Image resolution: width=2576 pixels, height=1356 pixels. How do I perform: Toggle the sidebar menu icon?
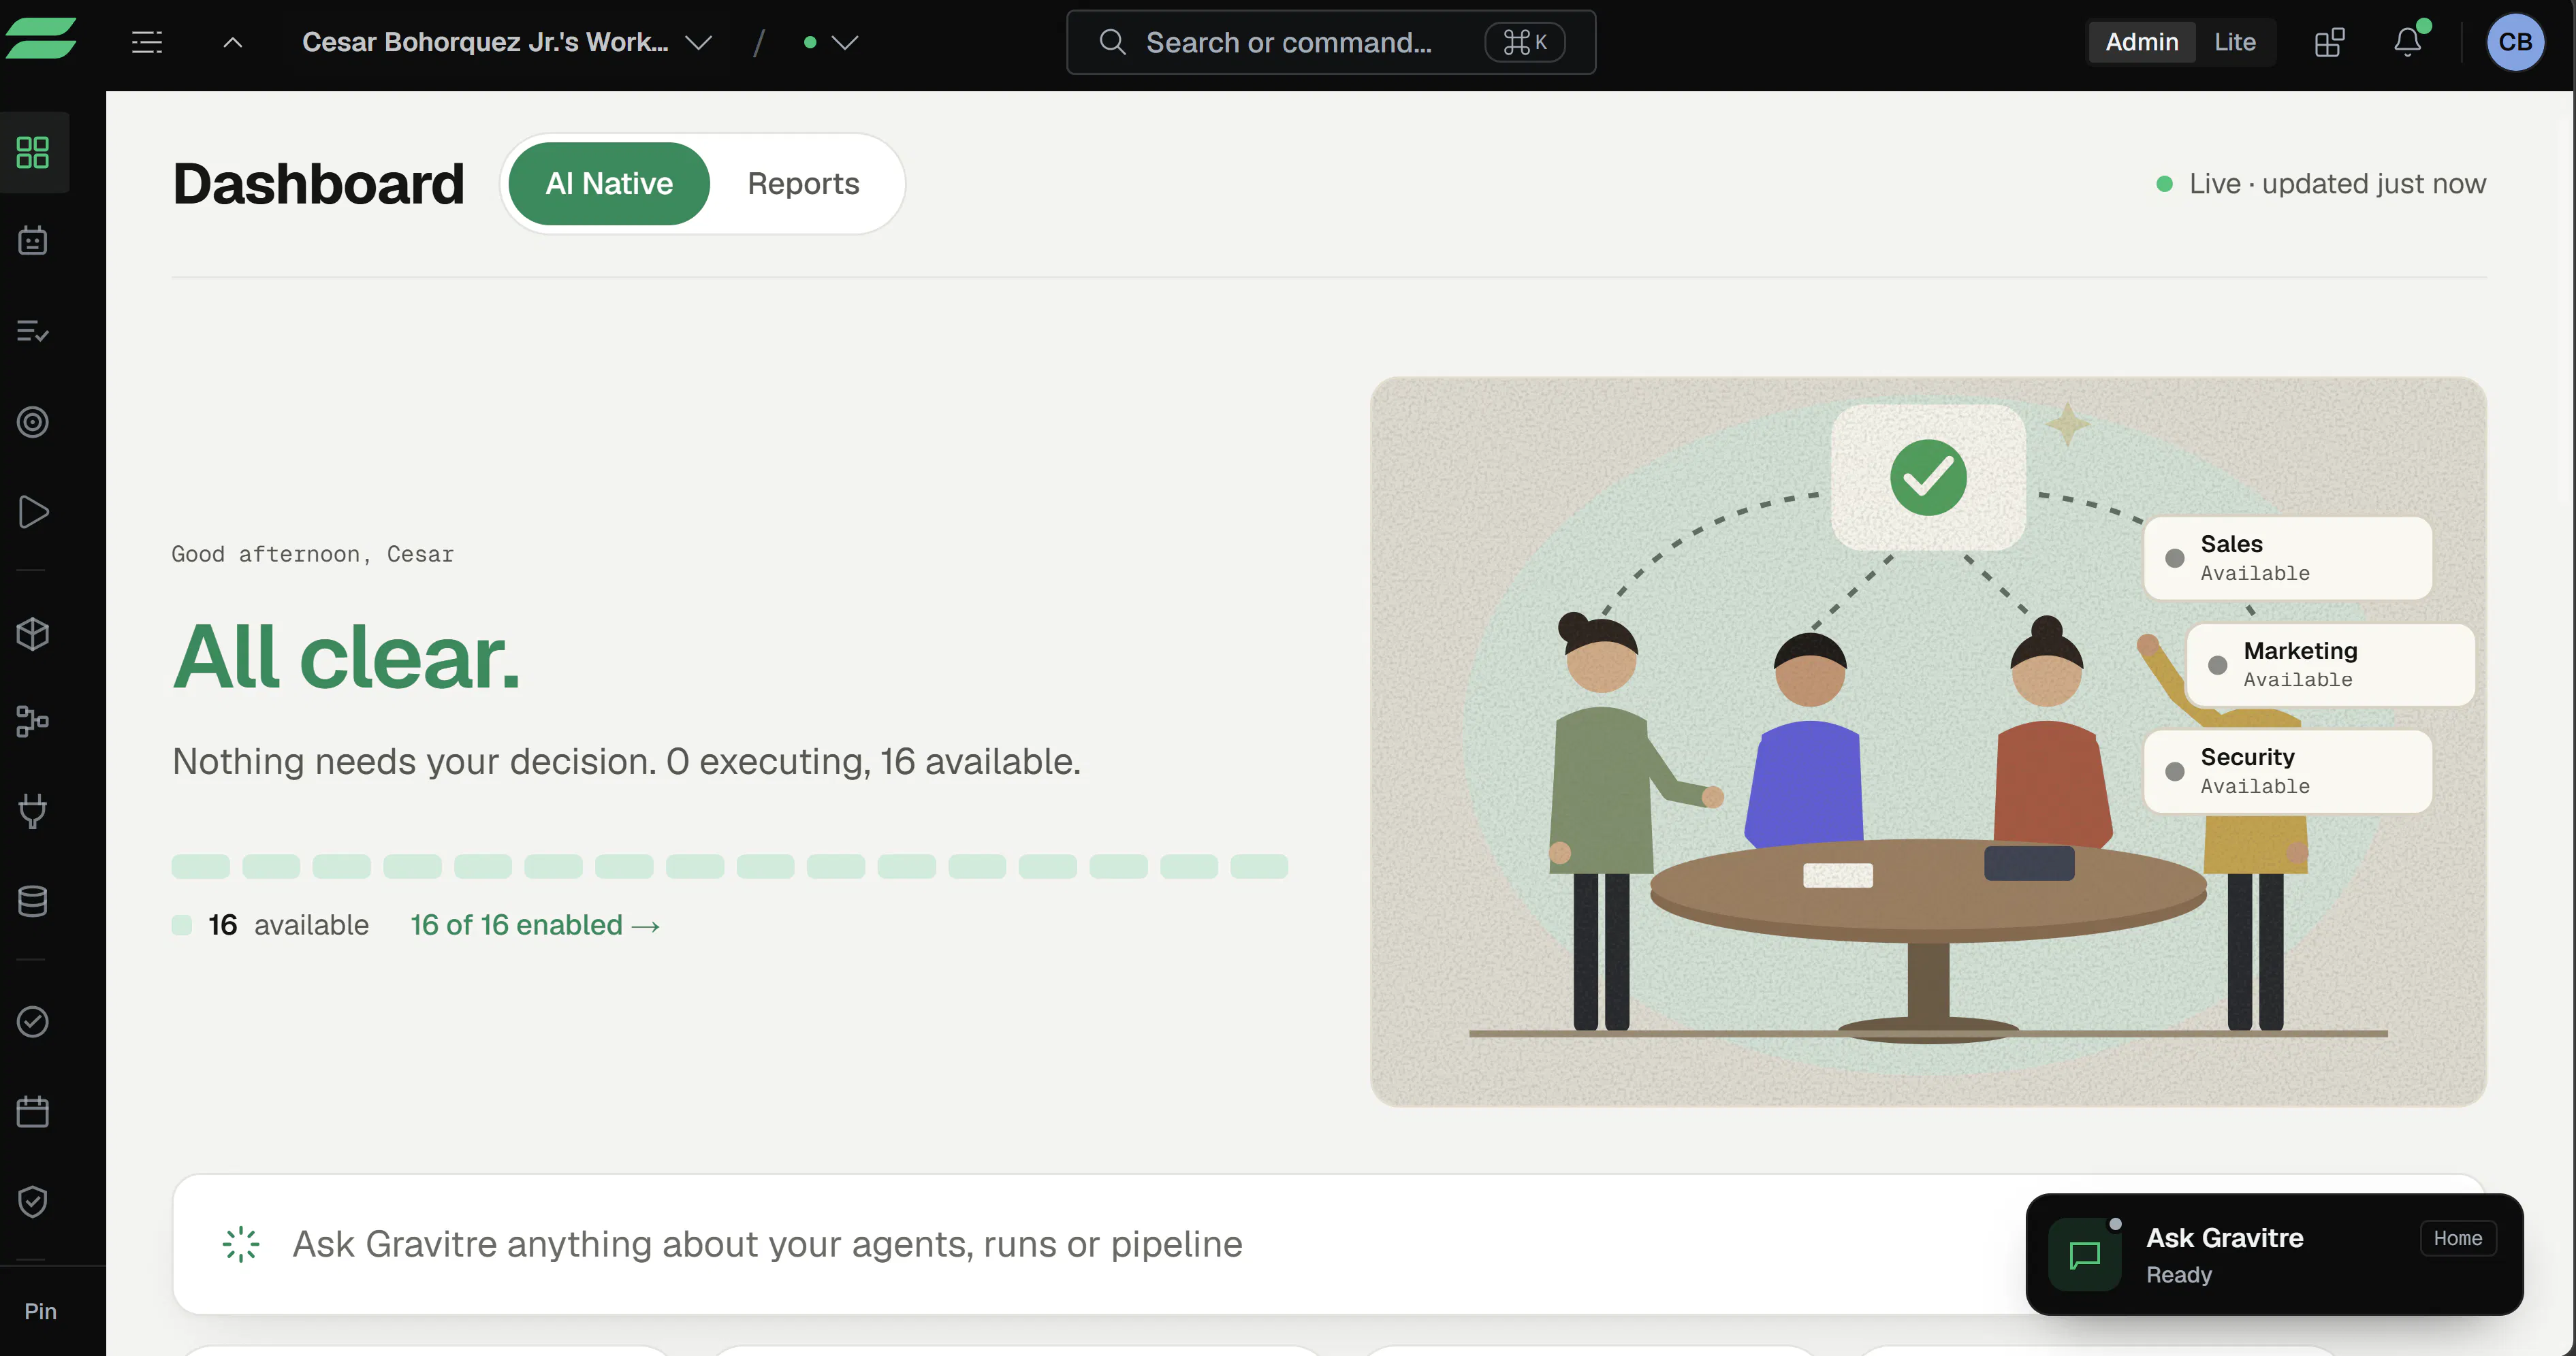147,42
